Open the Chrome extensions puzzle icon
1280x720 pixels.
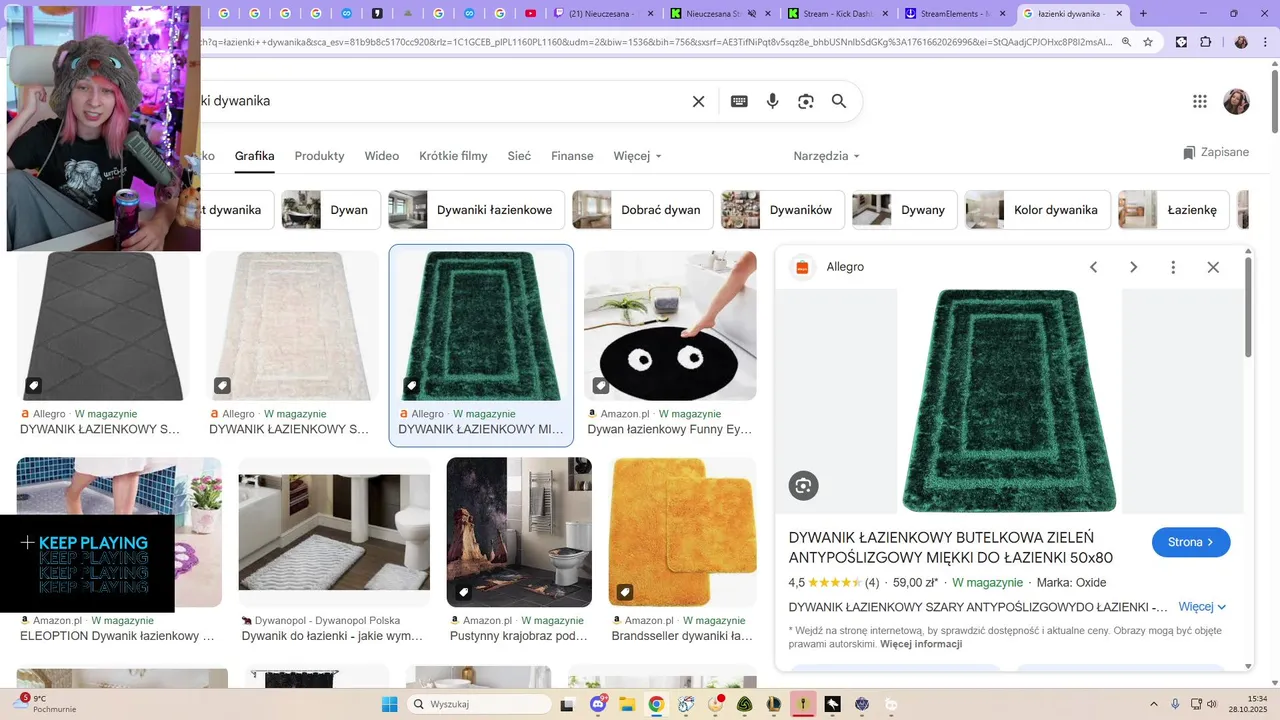click(1205, 42)
